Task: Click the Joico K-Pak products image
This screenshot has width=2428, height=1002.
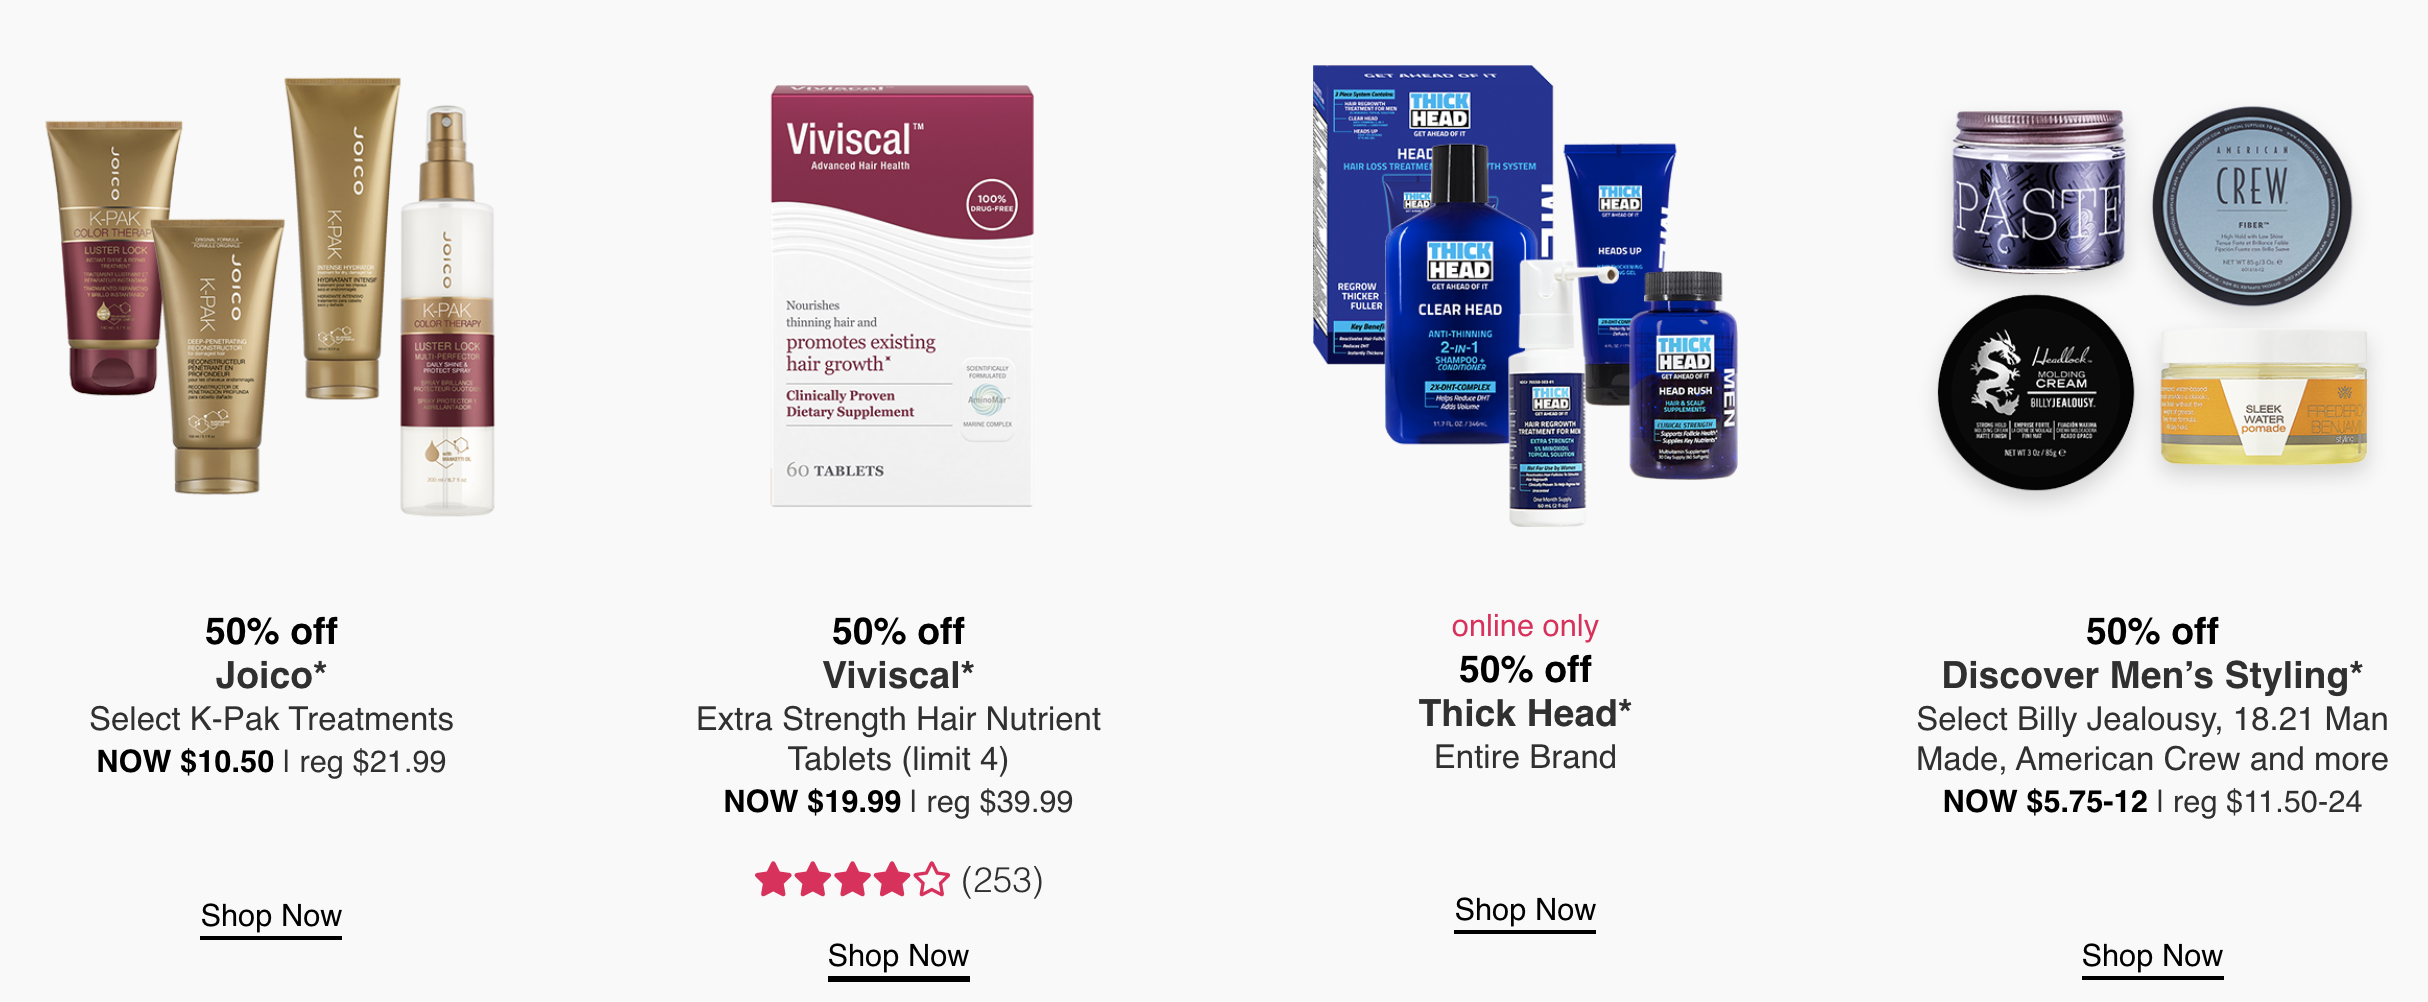Action: point(271,296)
